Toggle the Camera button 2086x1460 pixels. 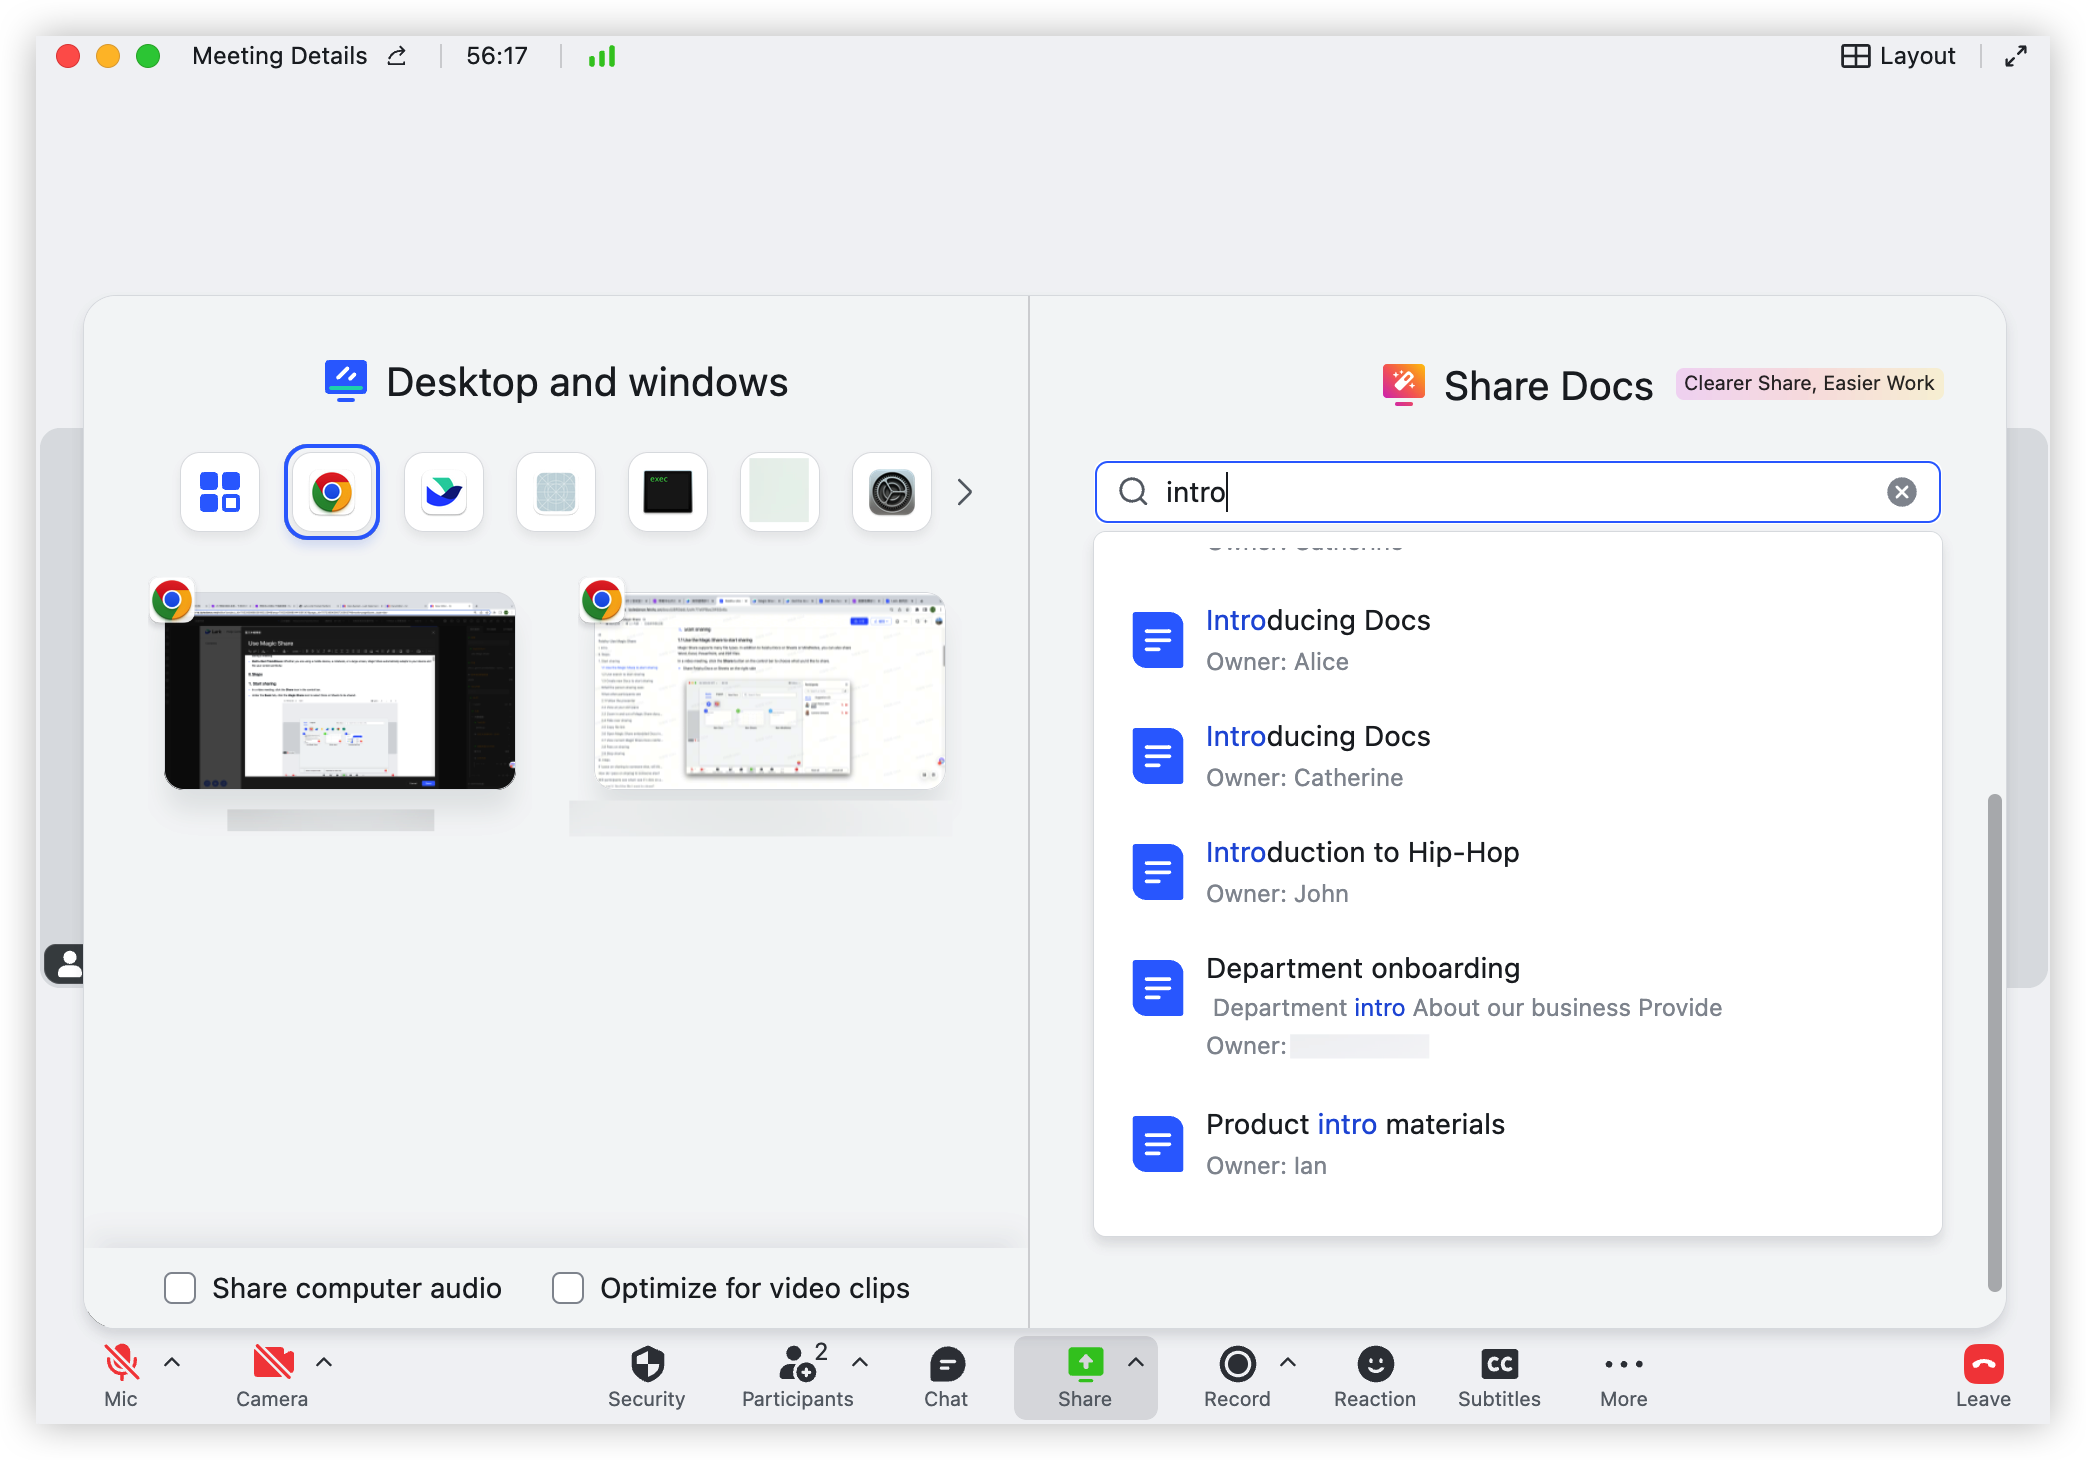click(x=272, y=1377)
